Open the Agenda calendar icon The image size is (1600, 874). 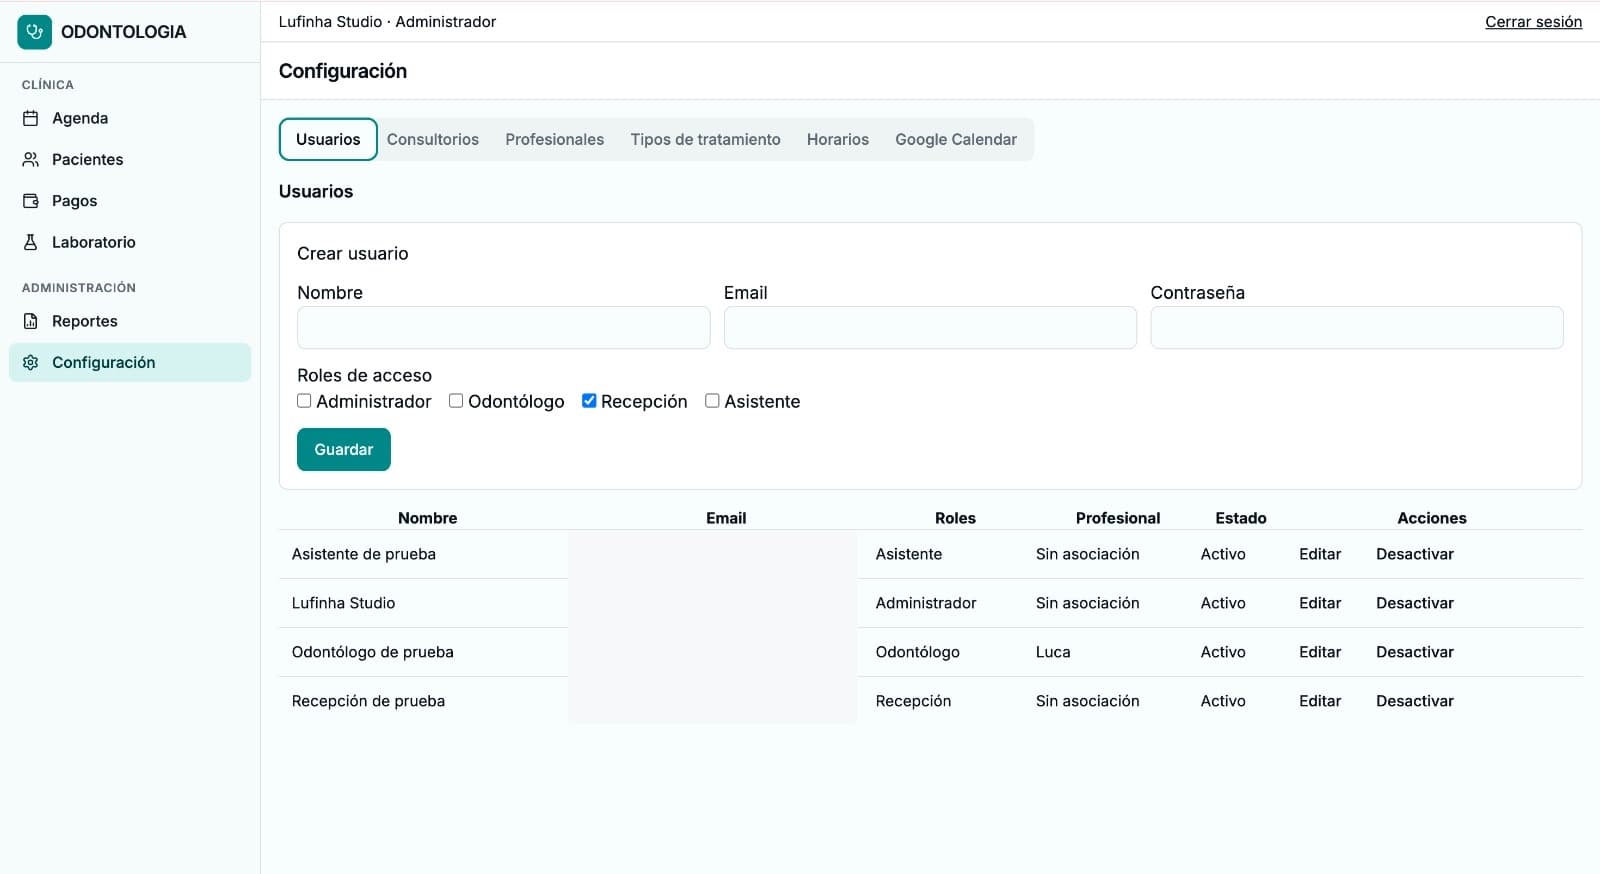pyautogui.click(x=31, y=118)
